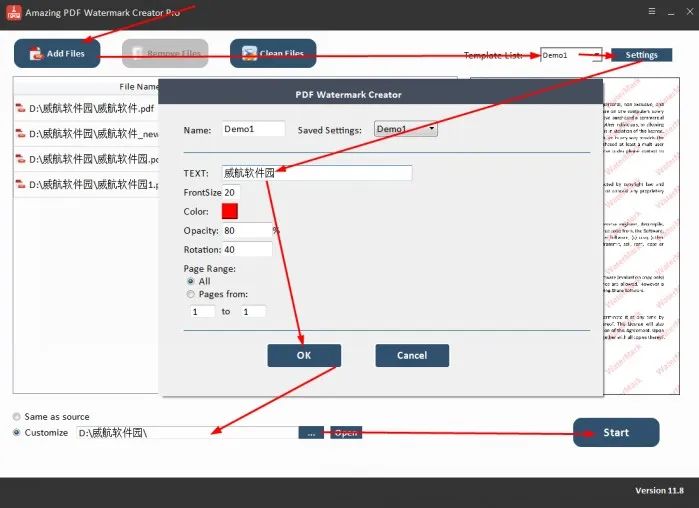Select file row 威航软件园1
The height and width of the screenshot is (508, 699).
pos(87,184)
